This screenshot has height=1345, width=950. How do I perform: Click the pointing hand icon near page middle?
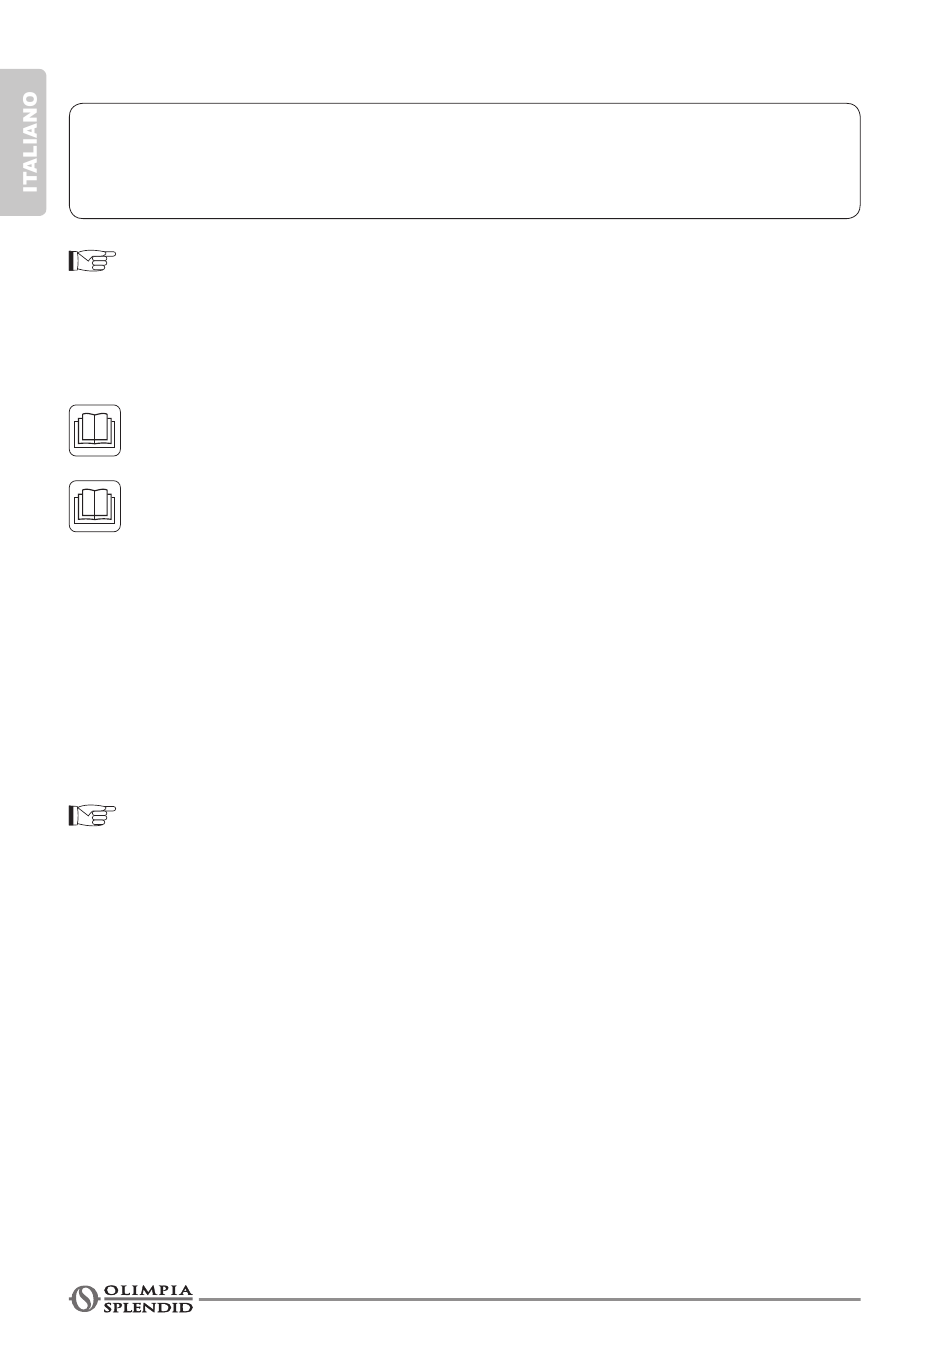click(92, 816)
